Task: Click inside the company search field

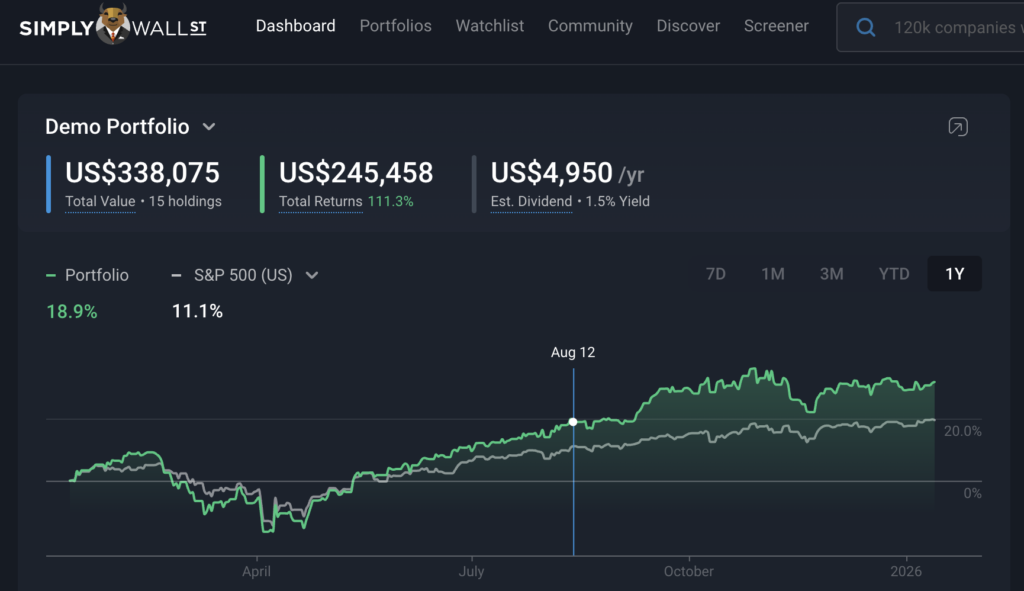Action: point(950,27)
